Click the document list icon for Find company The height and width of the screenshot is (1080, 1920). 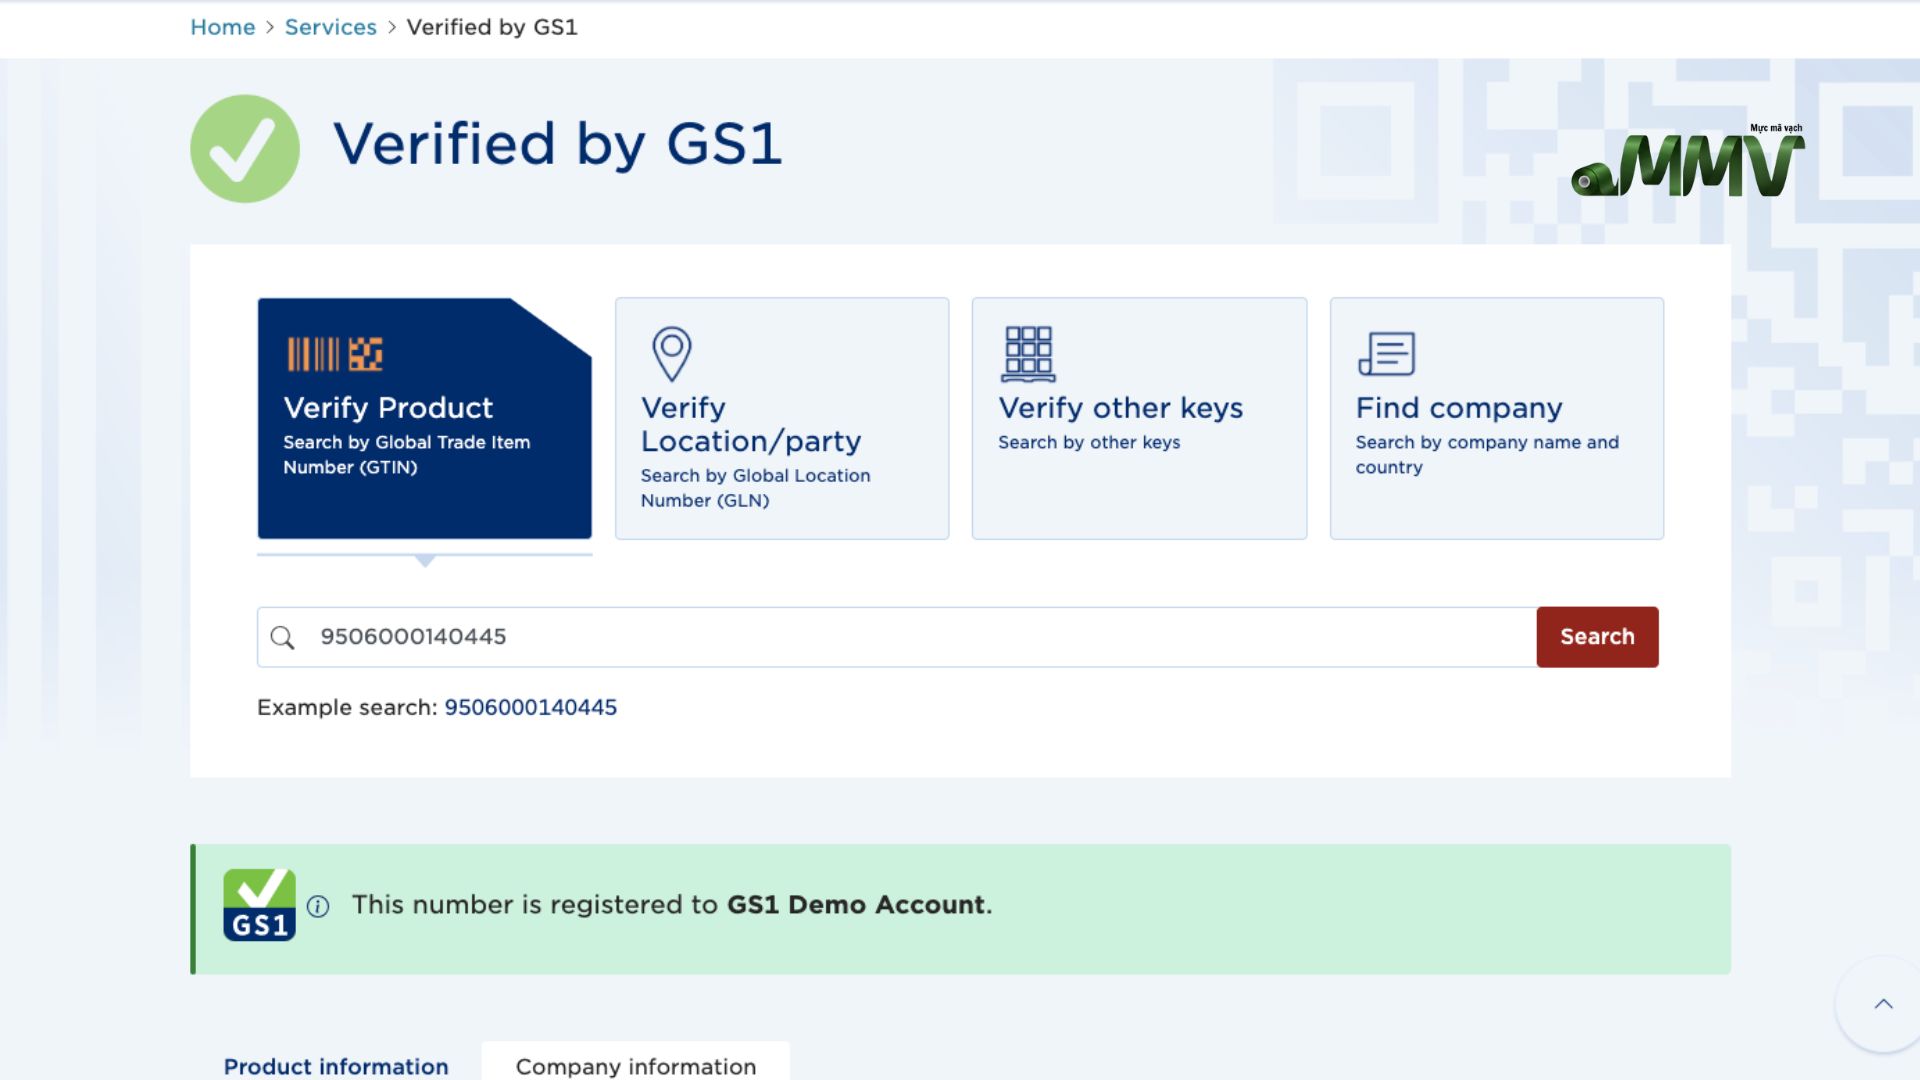1386,354
